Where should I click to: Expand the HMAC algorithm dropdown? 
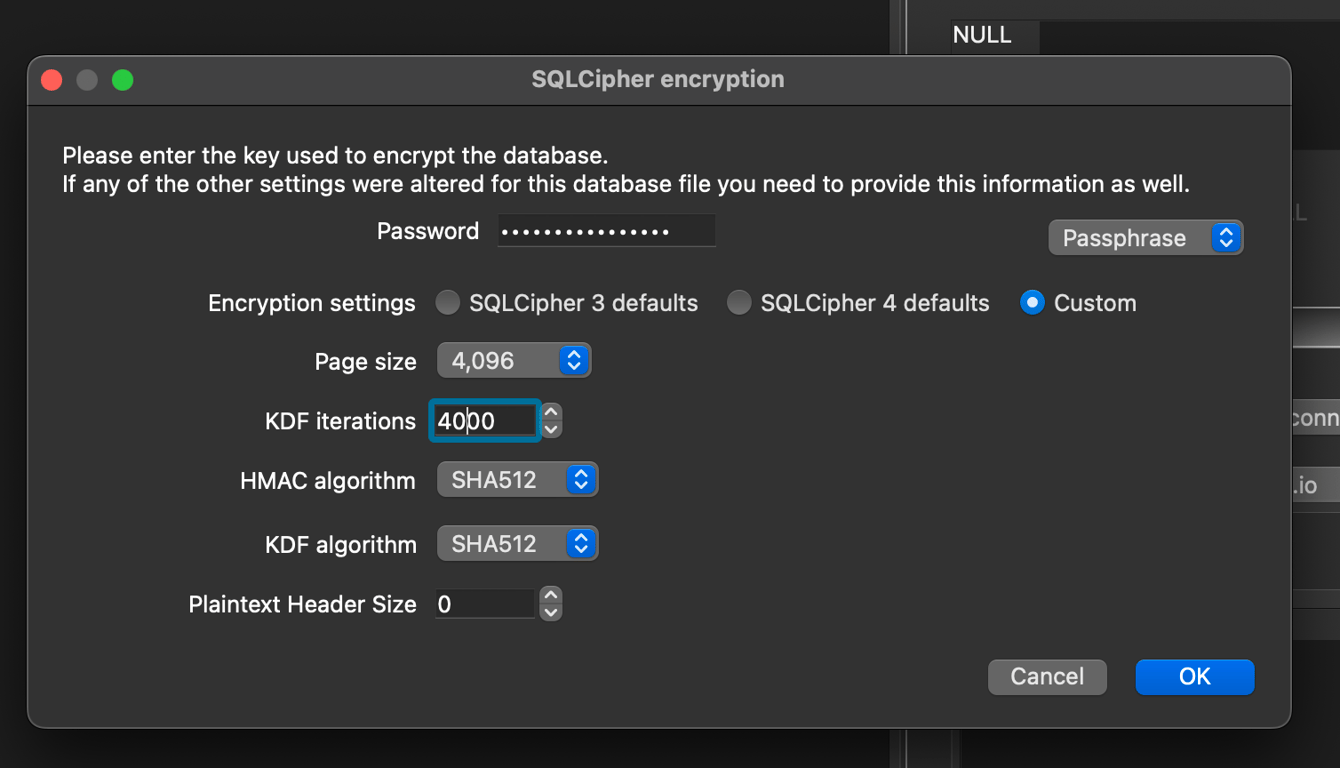[x=517, y=480]
